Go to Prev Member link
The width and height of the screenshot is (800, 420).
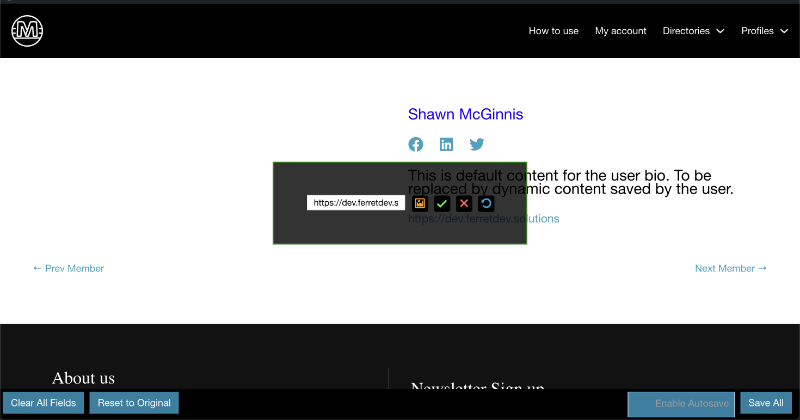pyautogui.click(x=69, y=268)
